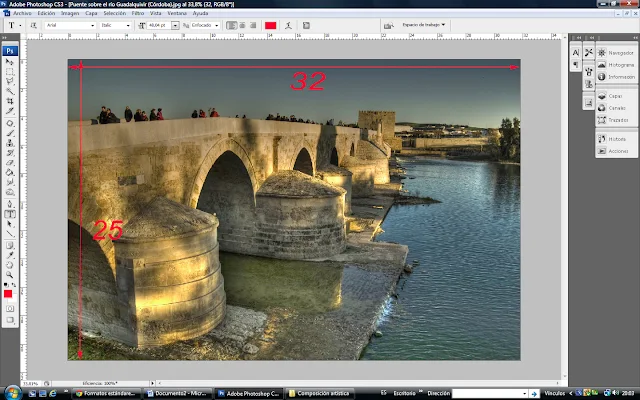Select the Line shape tool
Image resolution: width=640 pixels, height=400 pixels.
[x=10, y=233]
